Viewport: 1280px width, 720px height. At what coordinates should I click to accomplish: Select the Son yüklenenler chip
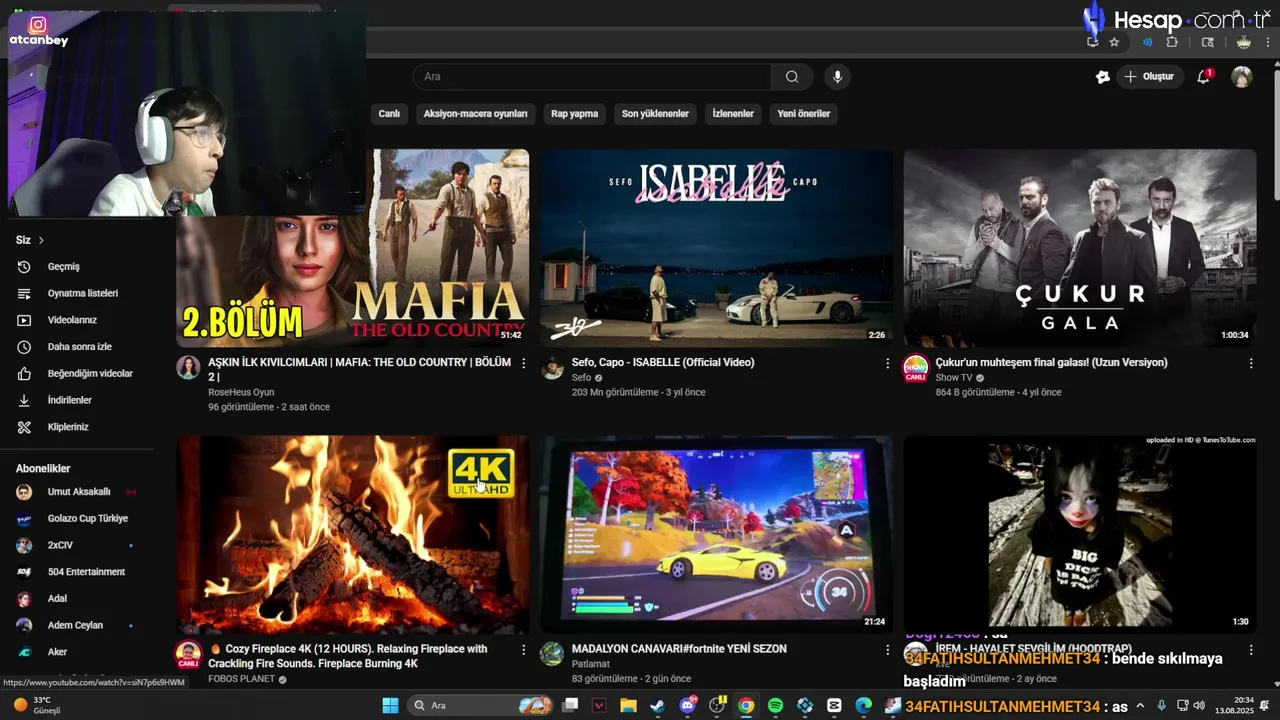click(x=655, y=114)
